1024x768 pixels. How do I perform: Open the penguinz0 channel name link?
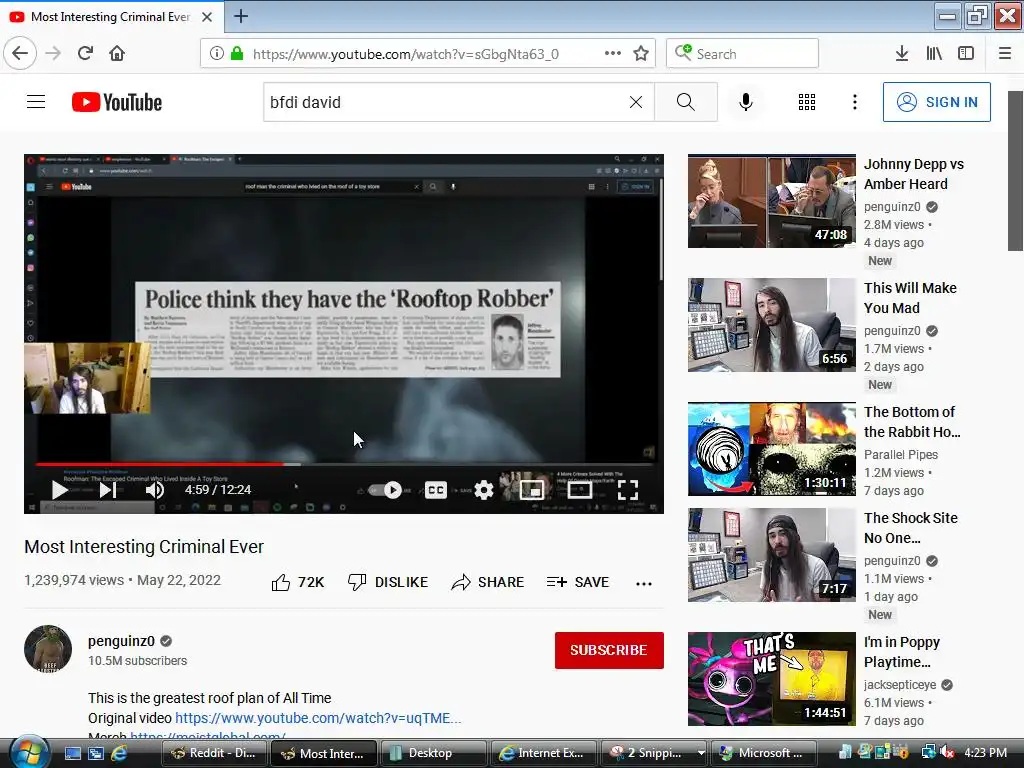[121, 641]
